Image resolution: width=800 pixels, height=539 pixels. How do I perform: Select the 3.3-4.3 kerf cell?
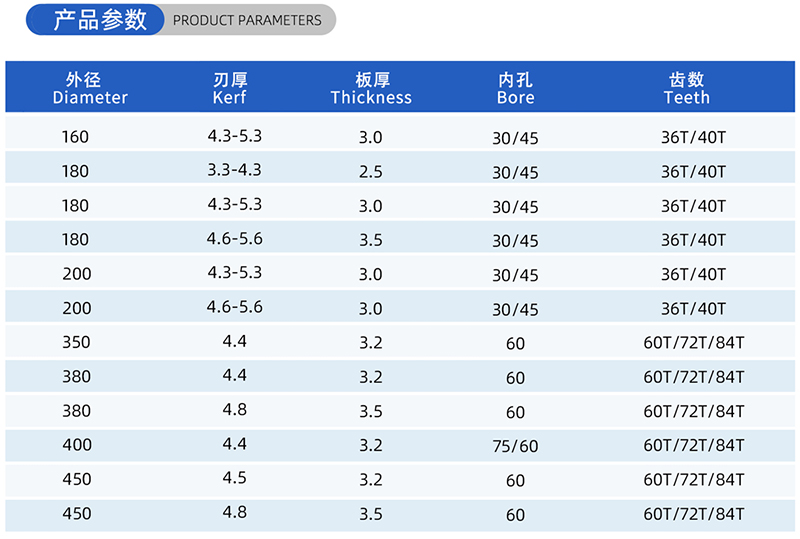(235, 170)
